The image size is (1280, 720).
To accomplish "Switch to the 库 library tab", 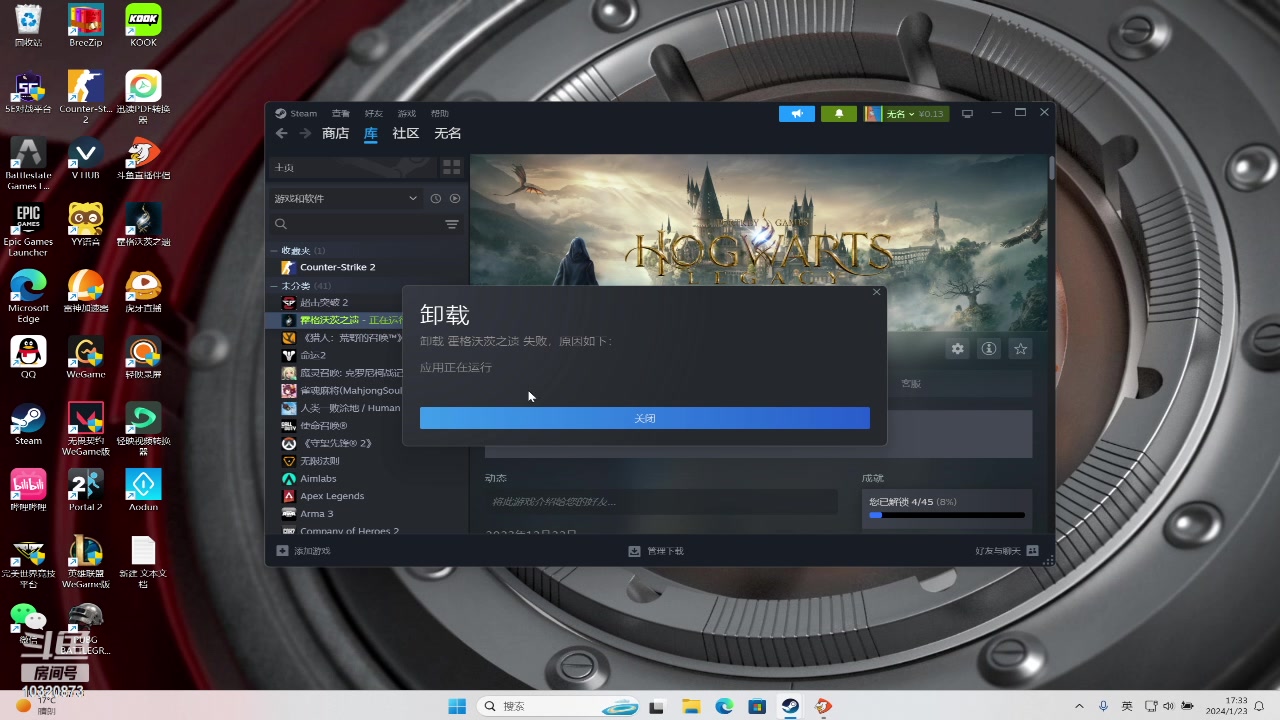I will [x=371, y=134].
